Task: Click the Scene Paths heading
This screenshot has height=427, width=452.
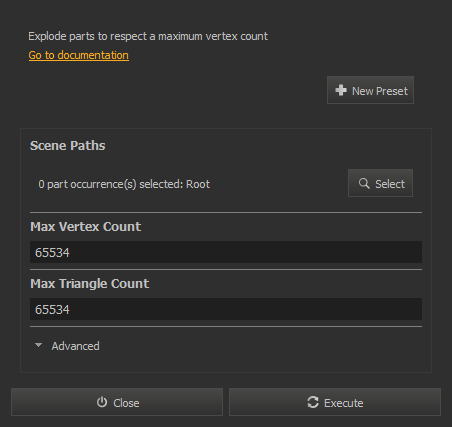Action: 68,146
